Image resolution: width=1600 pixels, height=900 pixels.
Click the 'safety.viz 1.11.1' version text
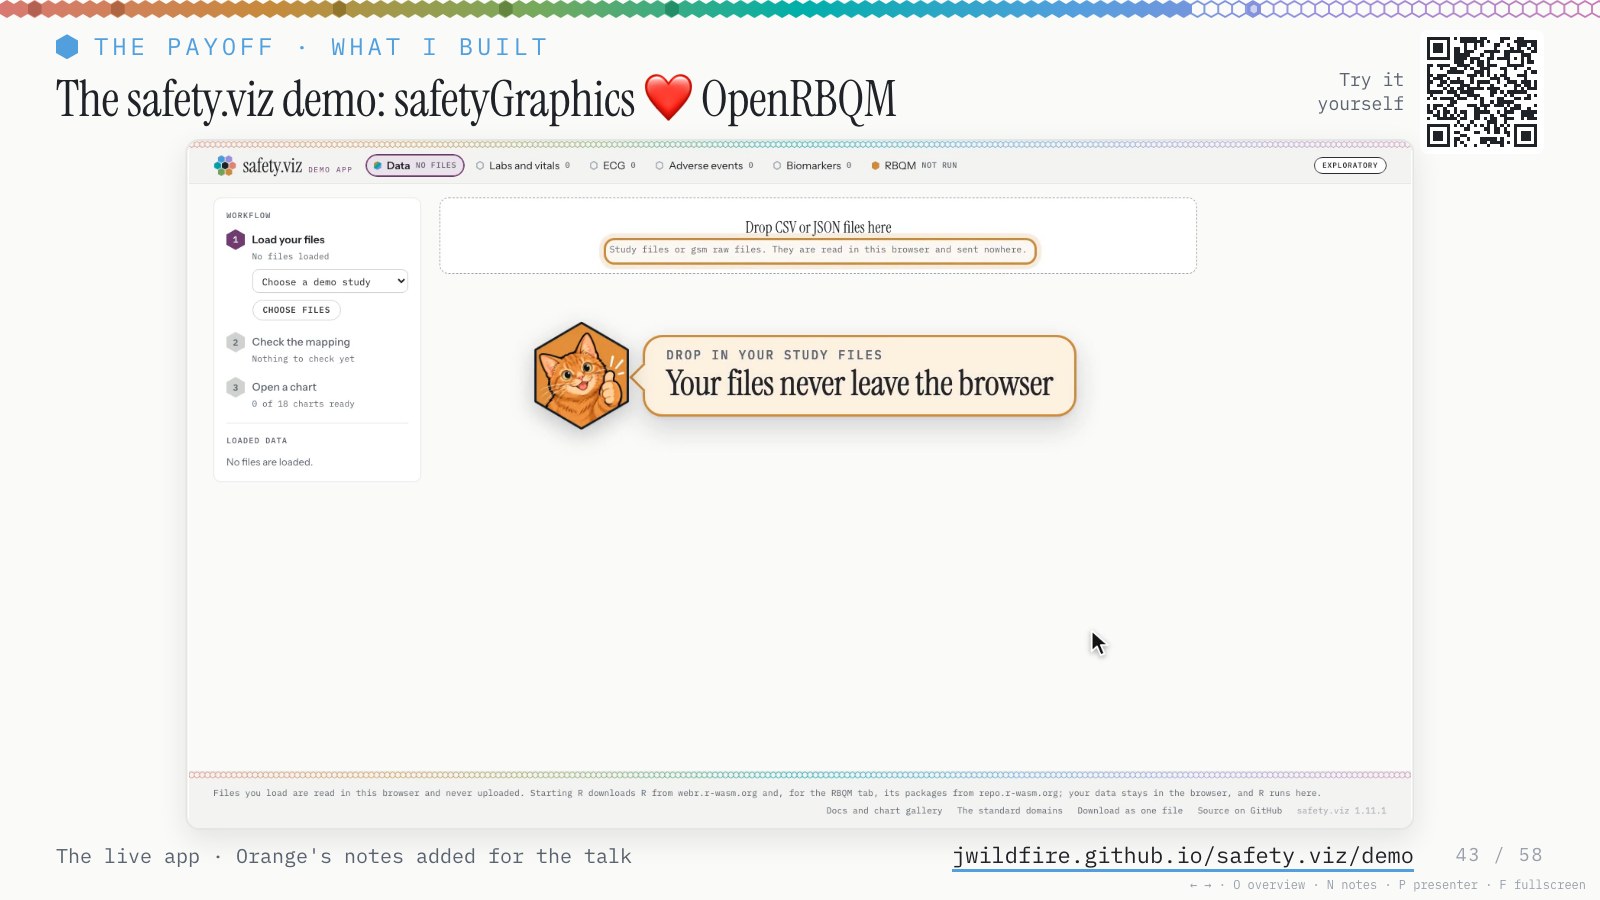[1341, 811]
